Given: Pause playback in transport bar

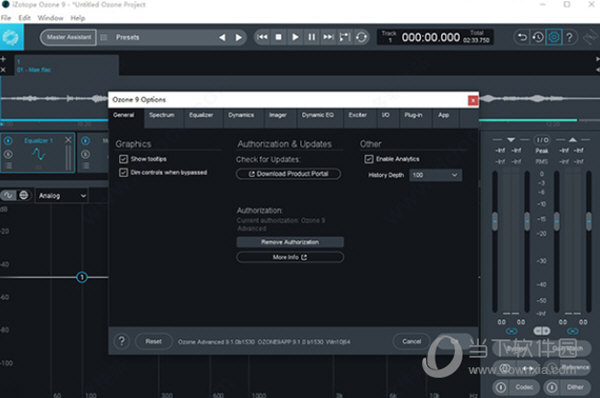Looking at the screenshot, I should [311, 37].
